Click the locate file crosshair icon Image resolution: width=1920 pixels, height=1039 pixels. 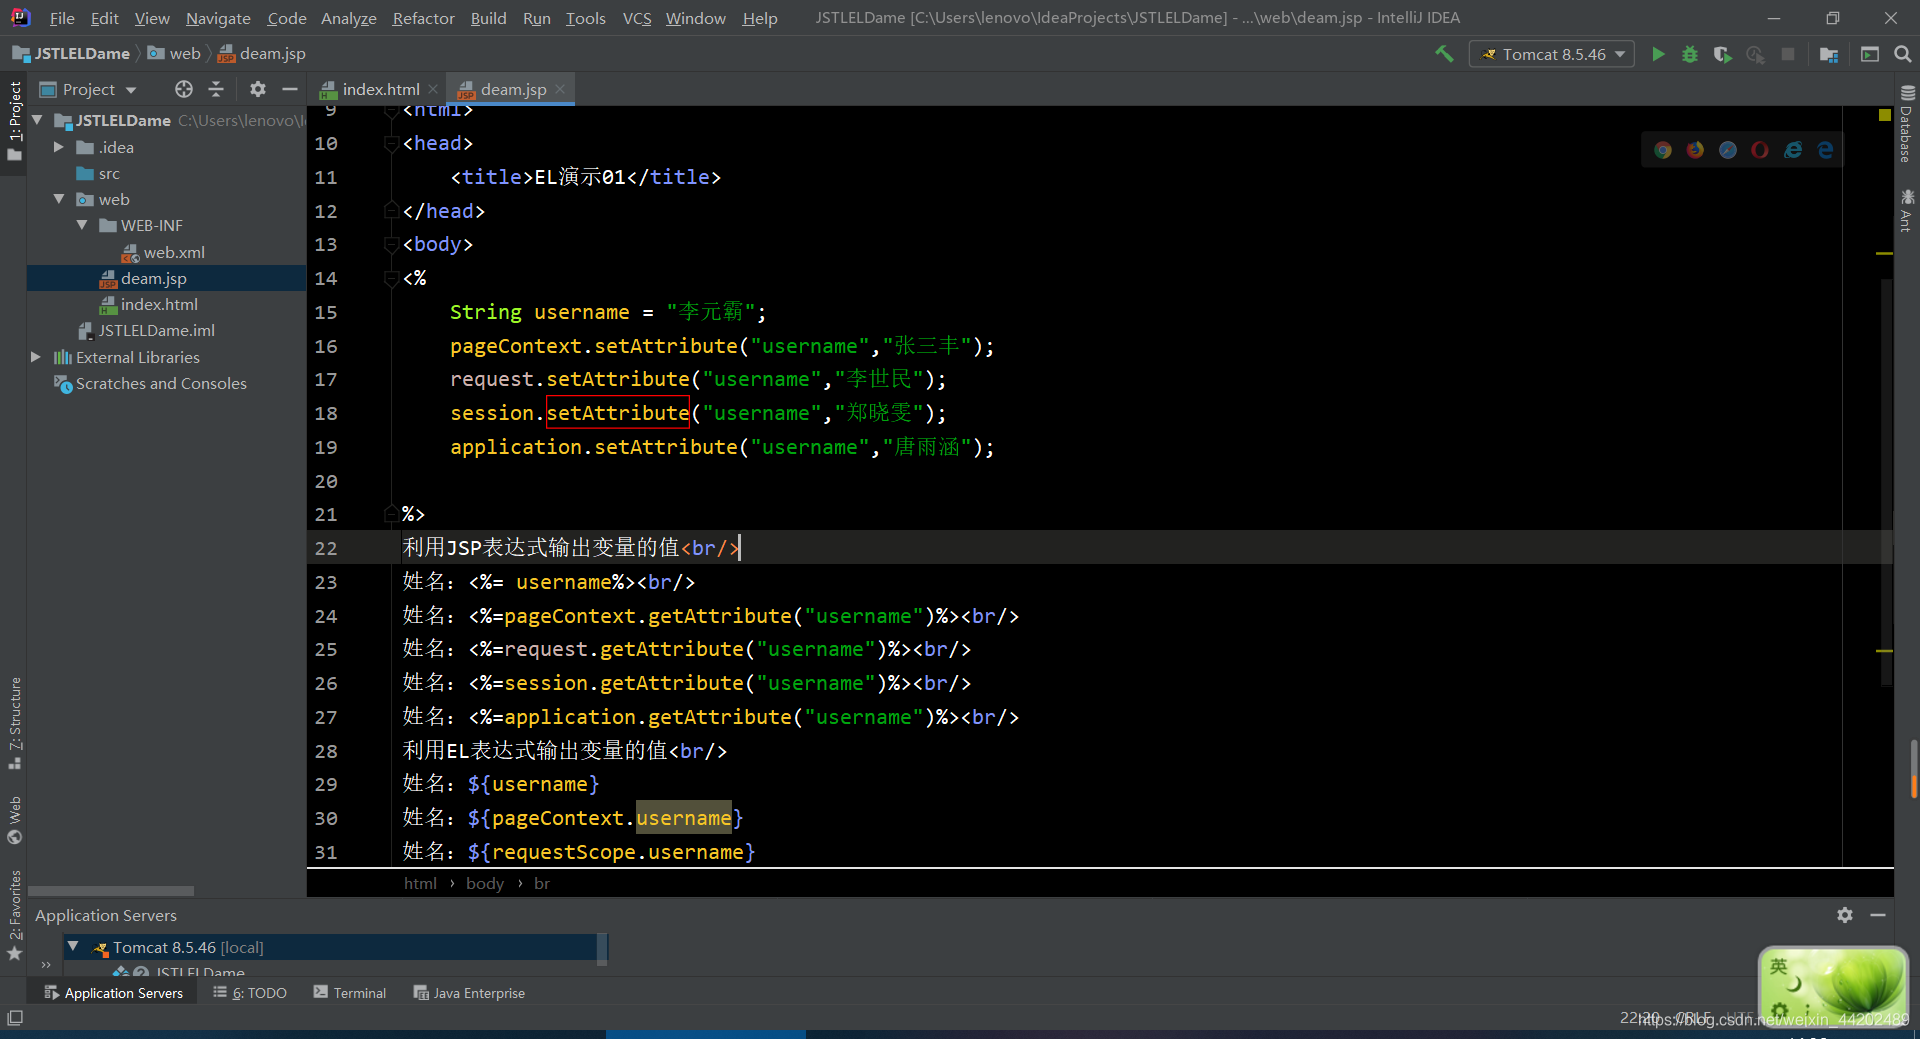pos(184,89)
